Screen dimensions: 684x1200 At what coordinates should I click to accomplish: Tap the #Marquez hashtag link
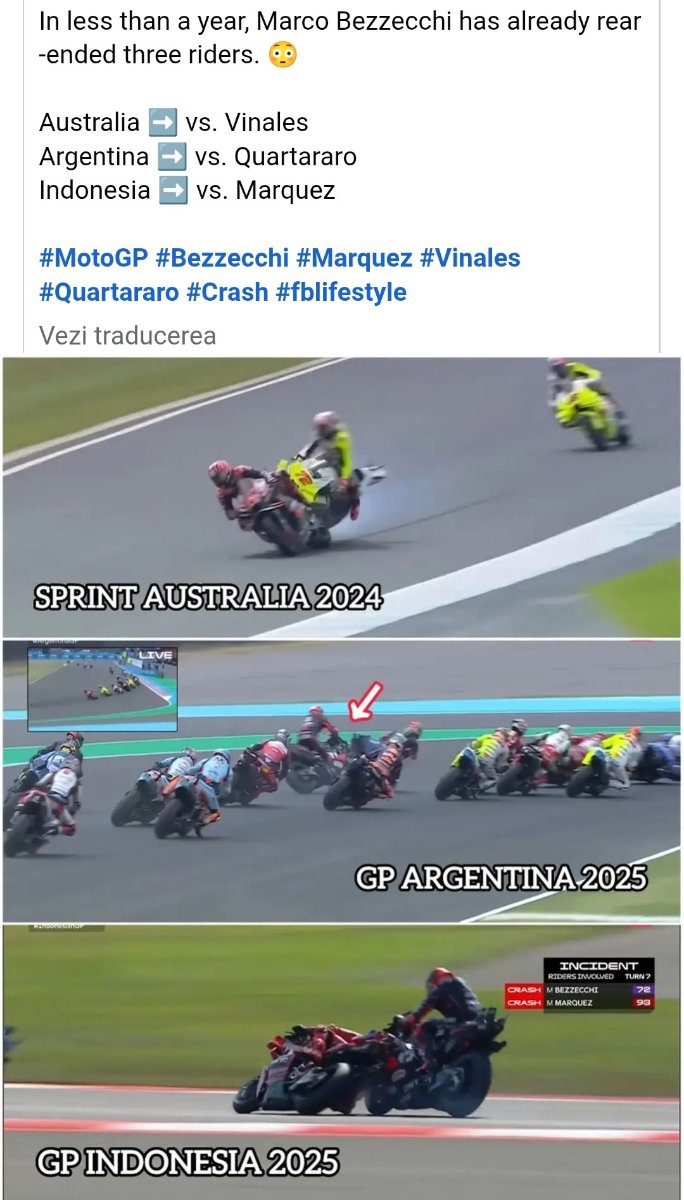click(354, 258)
